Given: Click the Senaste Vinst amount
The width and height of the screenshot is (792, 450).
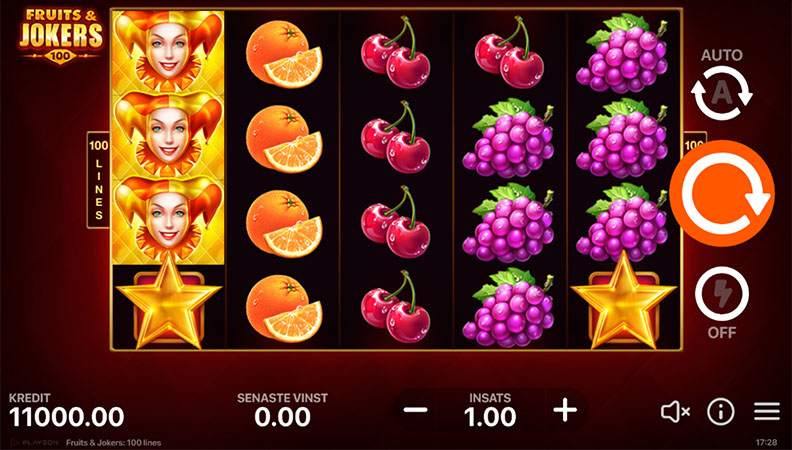Looking at the screenshot, I should point(282,417).
